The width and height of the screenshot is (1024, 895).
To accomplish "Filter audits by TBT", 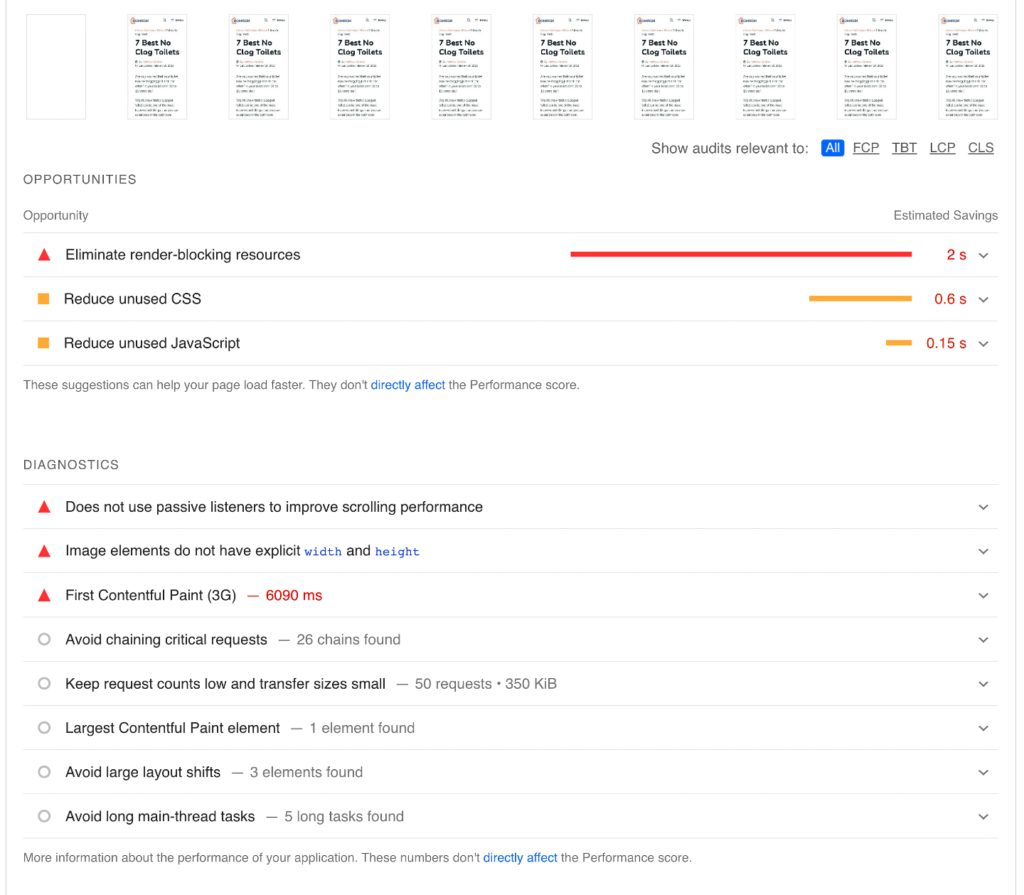I will pyautogui.click(x=904, y=148).
